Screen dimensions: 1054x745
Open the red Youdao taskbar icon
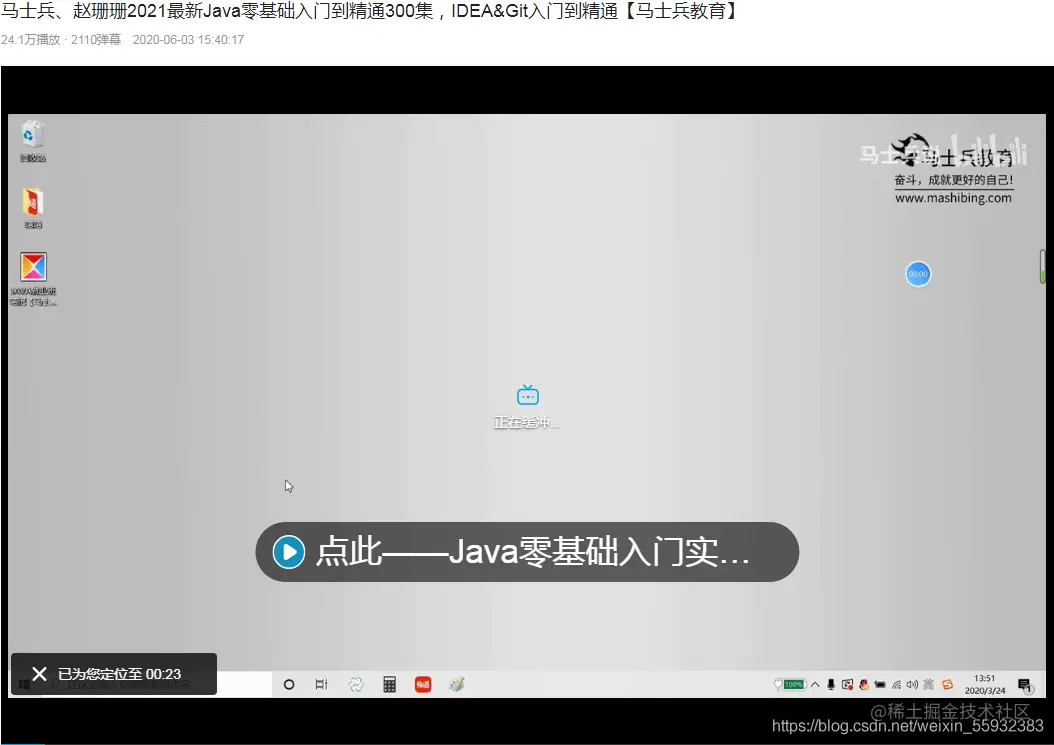[x=423, y=684]
